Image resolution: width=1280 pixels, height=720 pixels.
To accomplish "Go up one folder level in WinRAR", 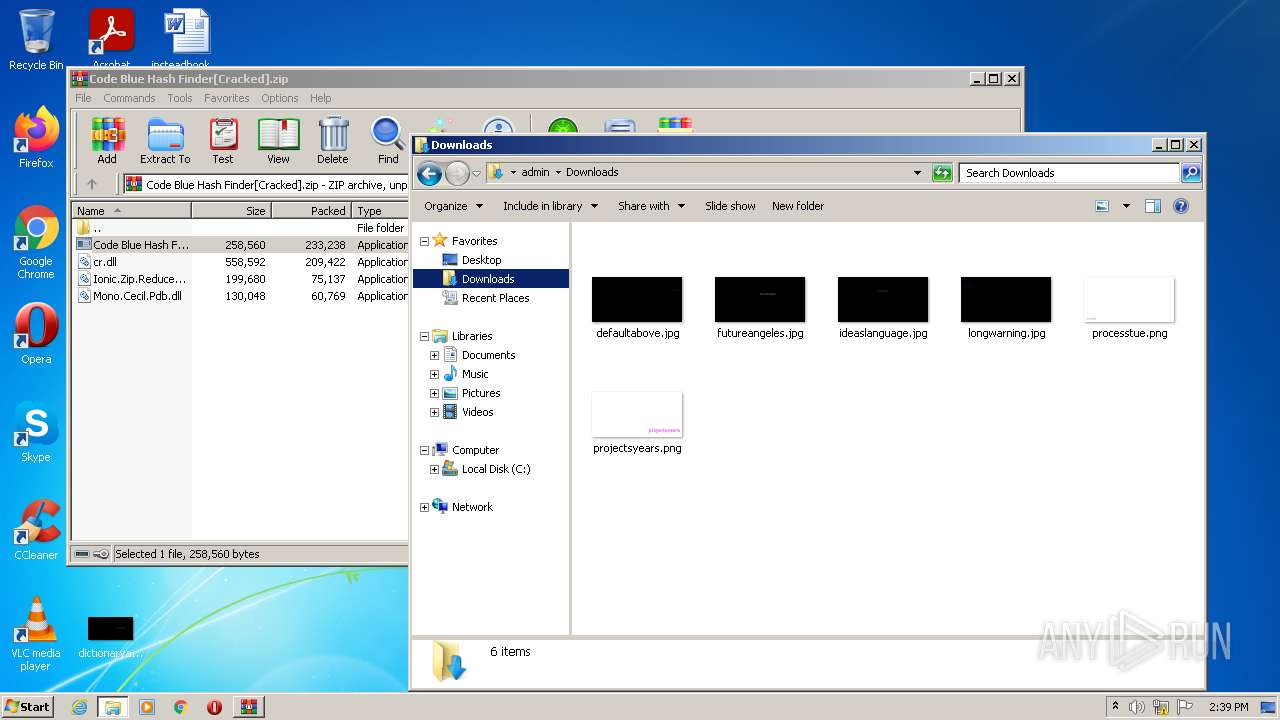I will [x=92, y=184].
